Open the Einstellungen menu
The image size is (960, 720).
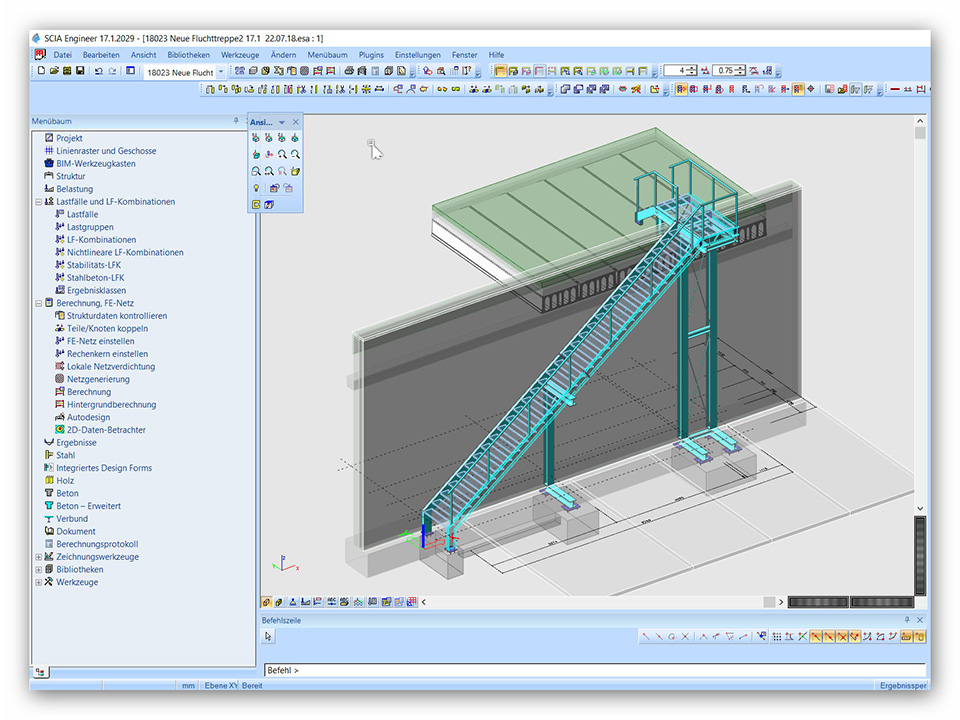(x=417, y=55)
